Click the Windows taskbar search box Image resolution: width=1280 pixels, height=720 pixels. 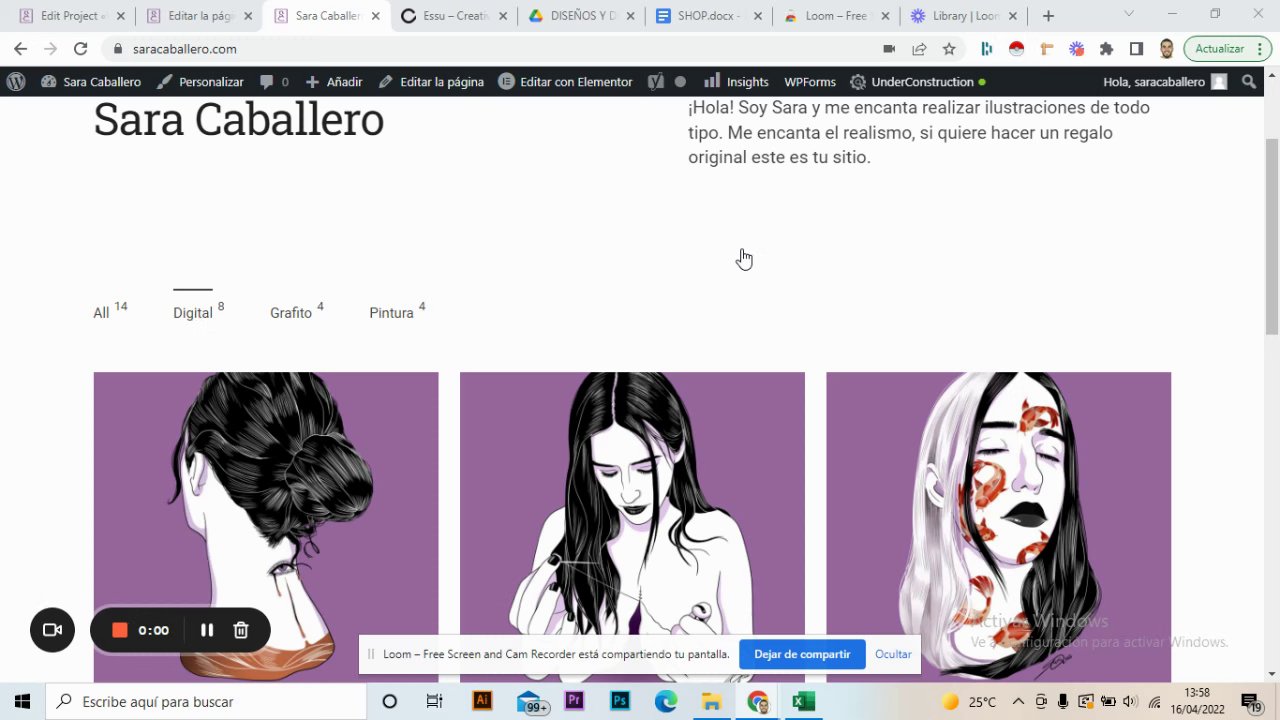207,702
